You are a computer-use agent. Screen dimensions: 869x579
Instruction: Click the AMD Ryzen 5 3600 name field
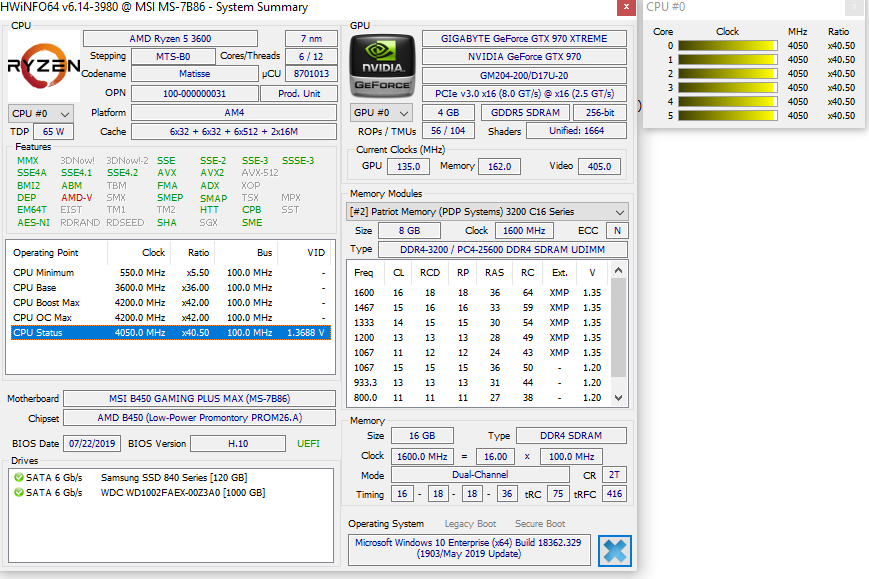(170, 39)
